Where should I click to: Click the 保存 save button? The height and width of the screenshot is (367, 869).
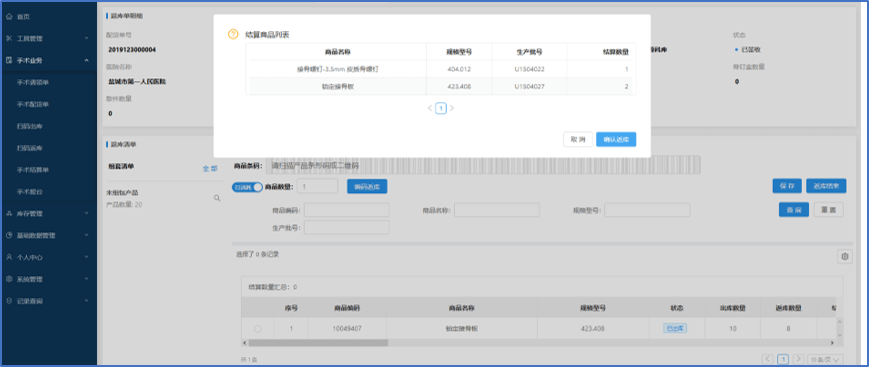pyautogui.click(x=787, y=186)
